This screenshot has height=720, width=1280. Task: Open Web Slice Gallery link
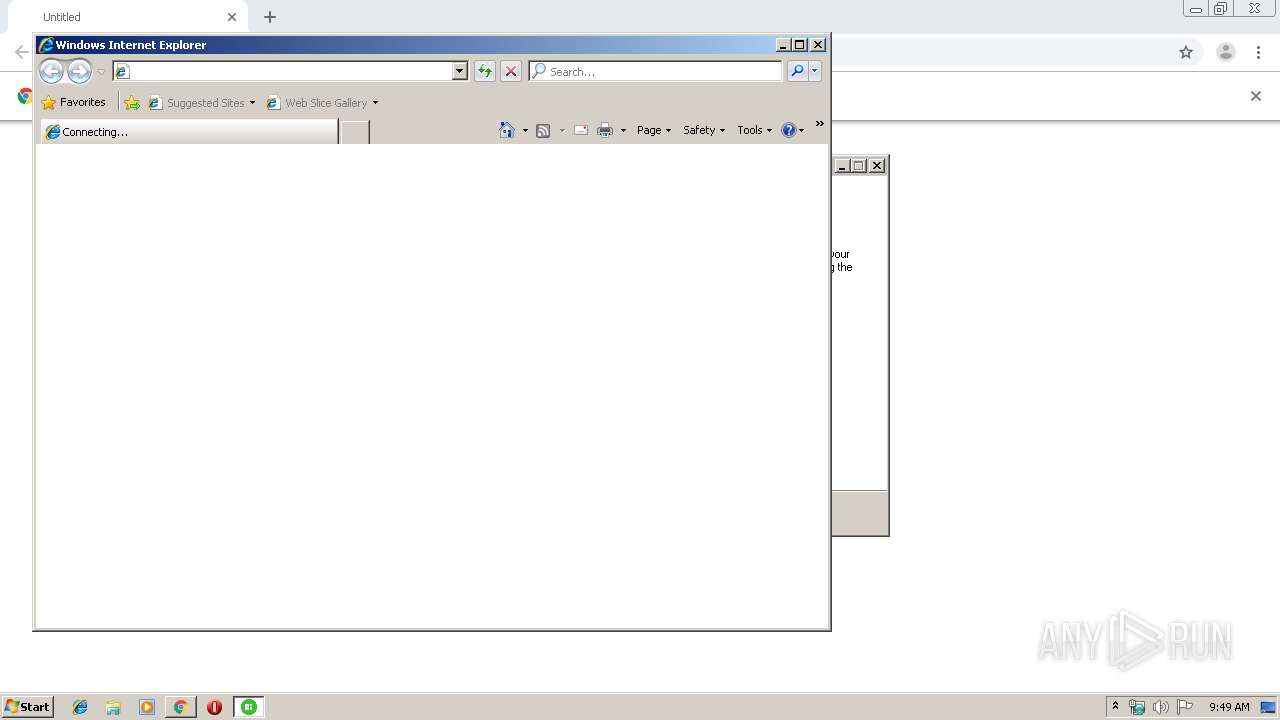[317, 102]
